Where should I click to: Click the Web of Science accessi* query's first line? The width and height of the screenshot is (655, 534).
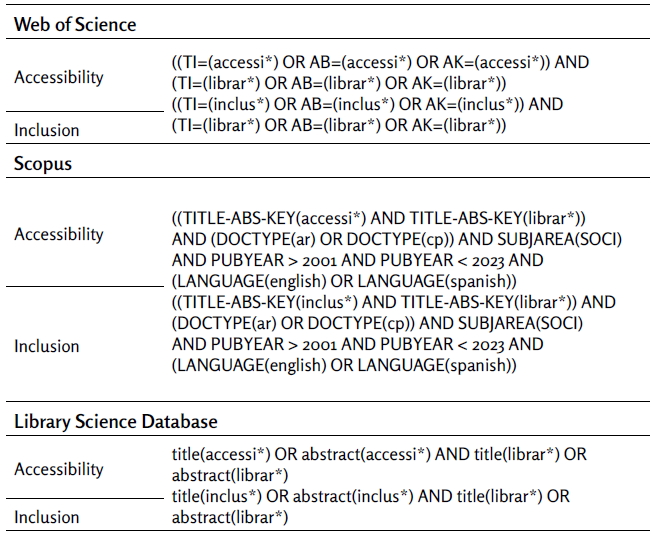[380, 62]
